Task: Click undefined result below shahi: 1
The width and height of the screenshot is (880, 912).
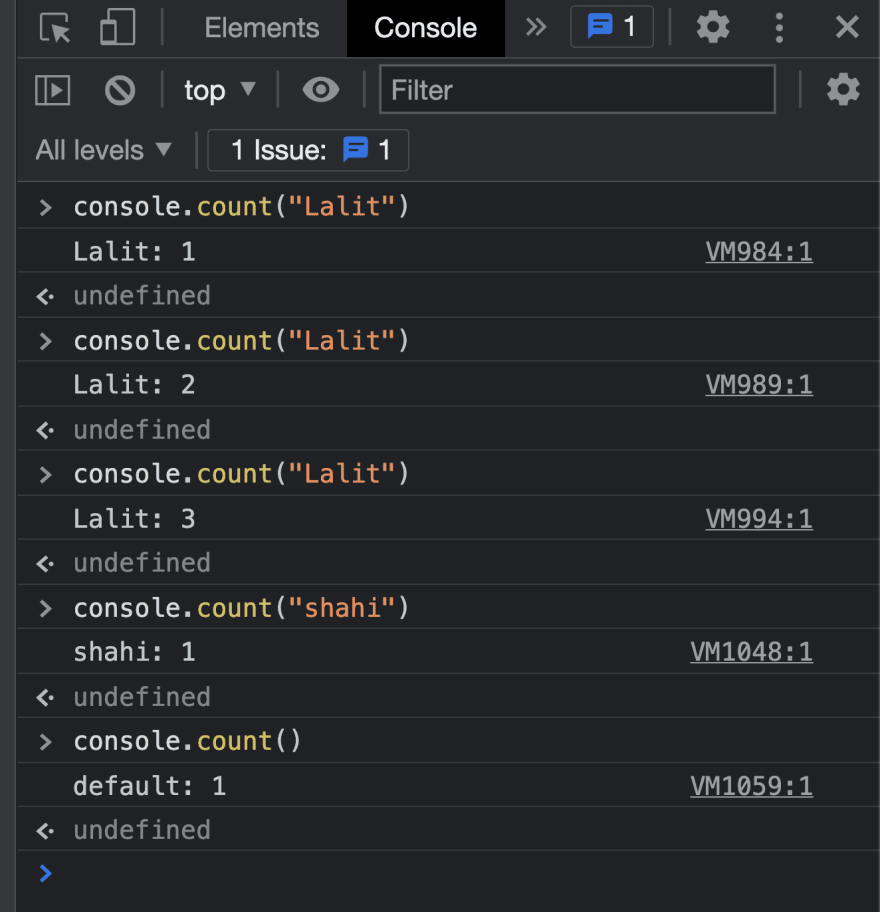Action: 142,697
